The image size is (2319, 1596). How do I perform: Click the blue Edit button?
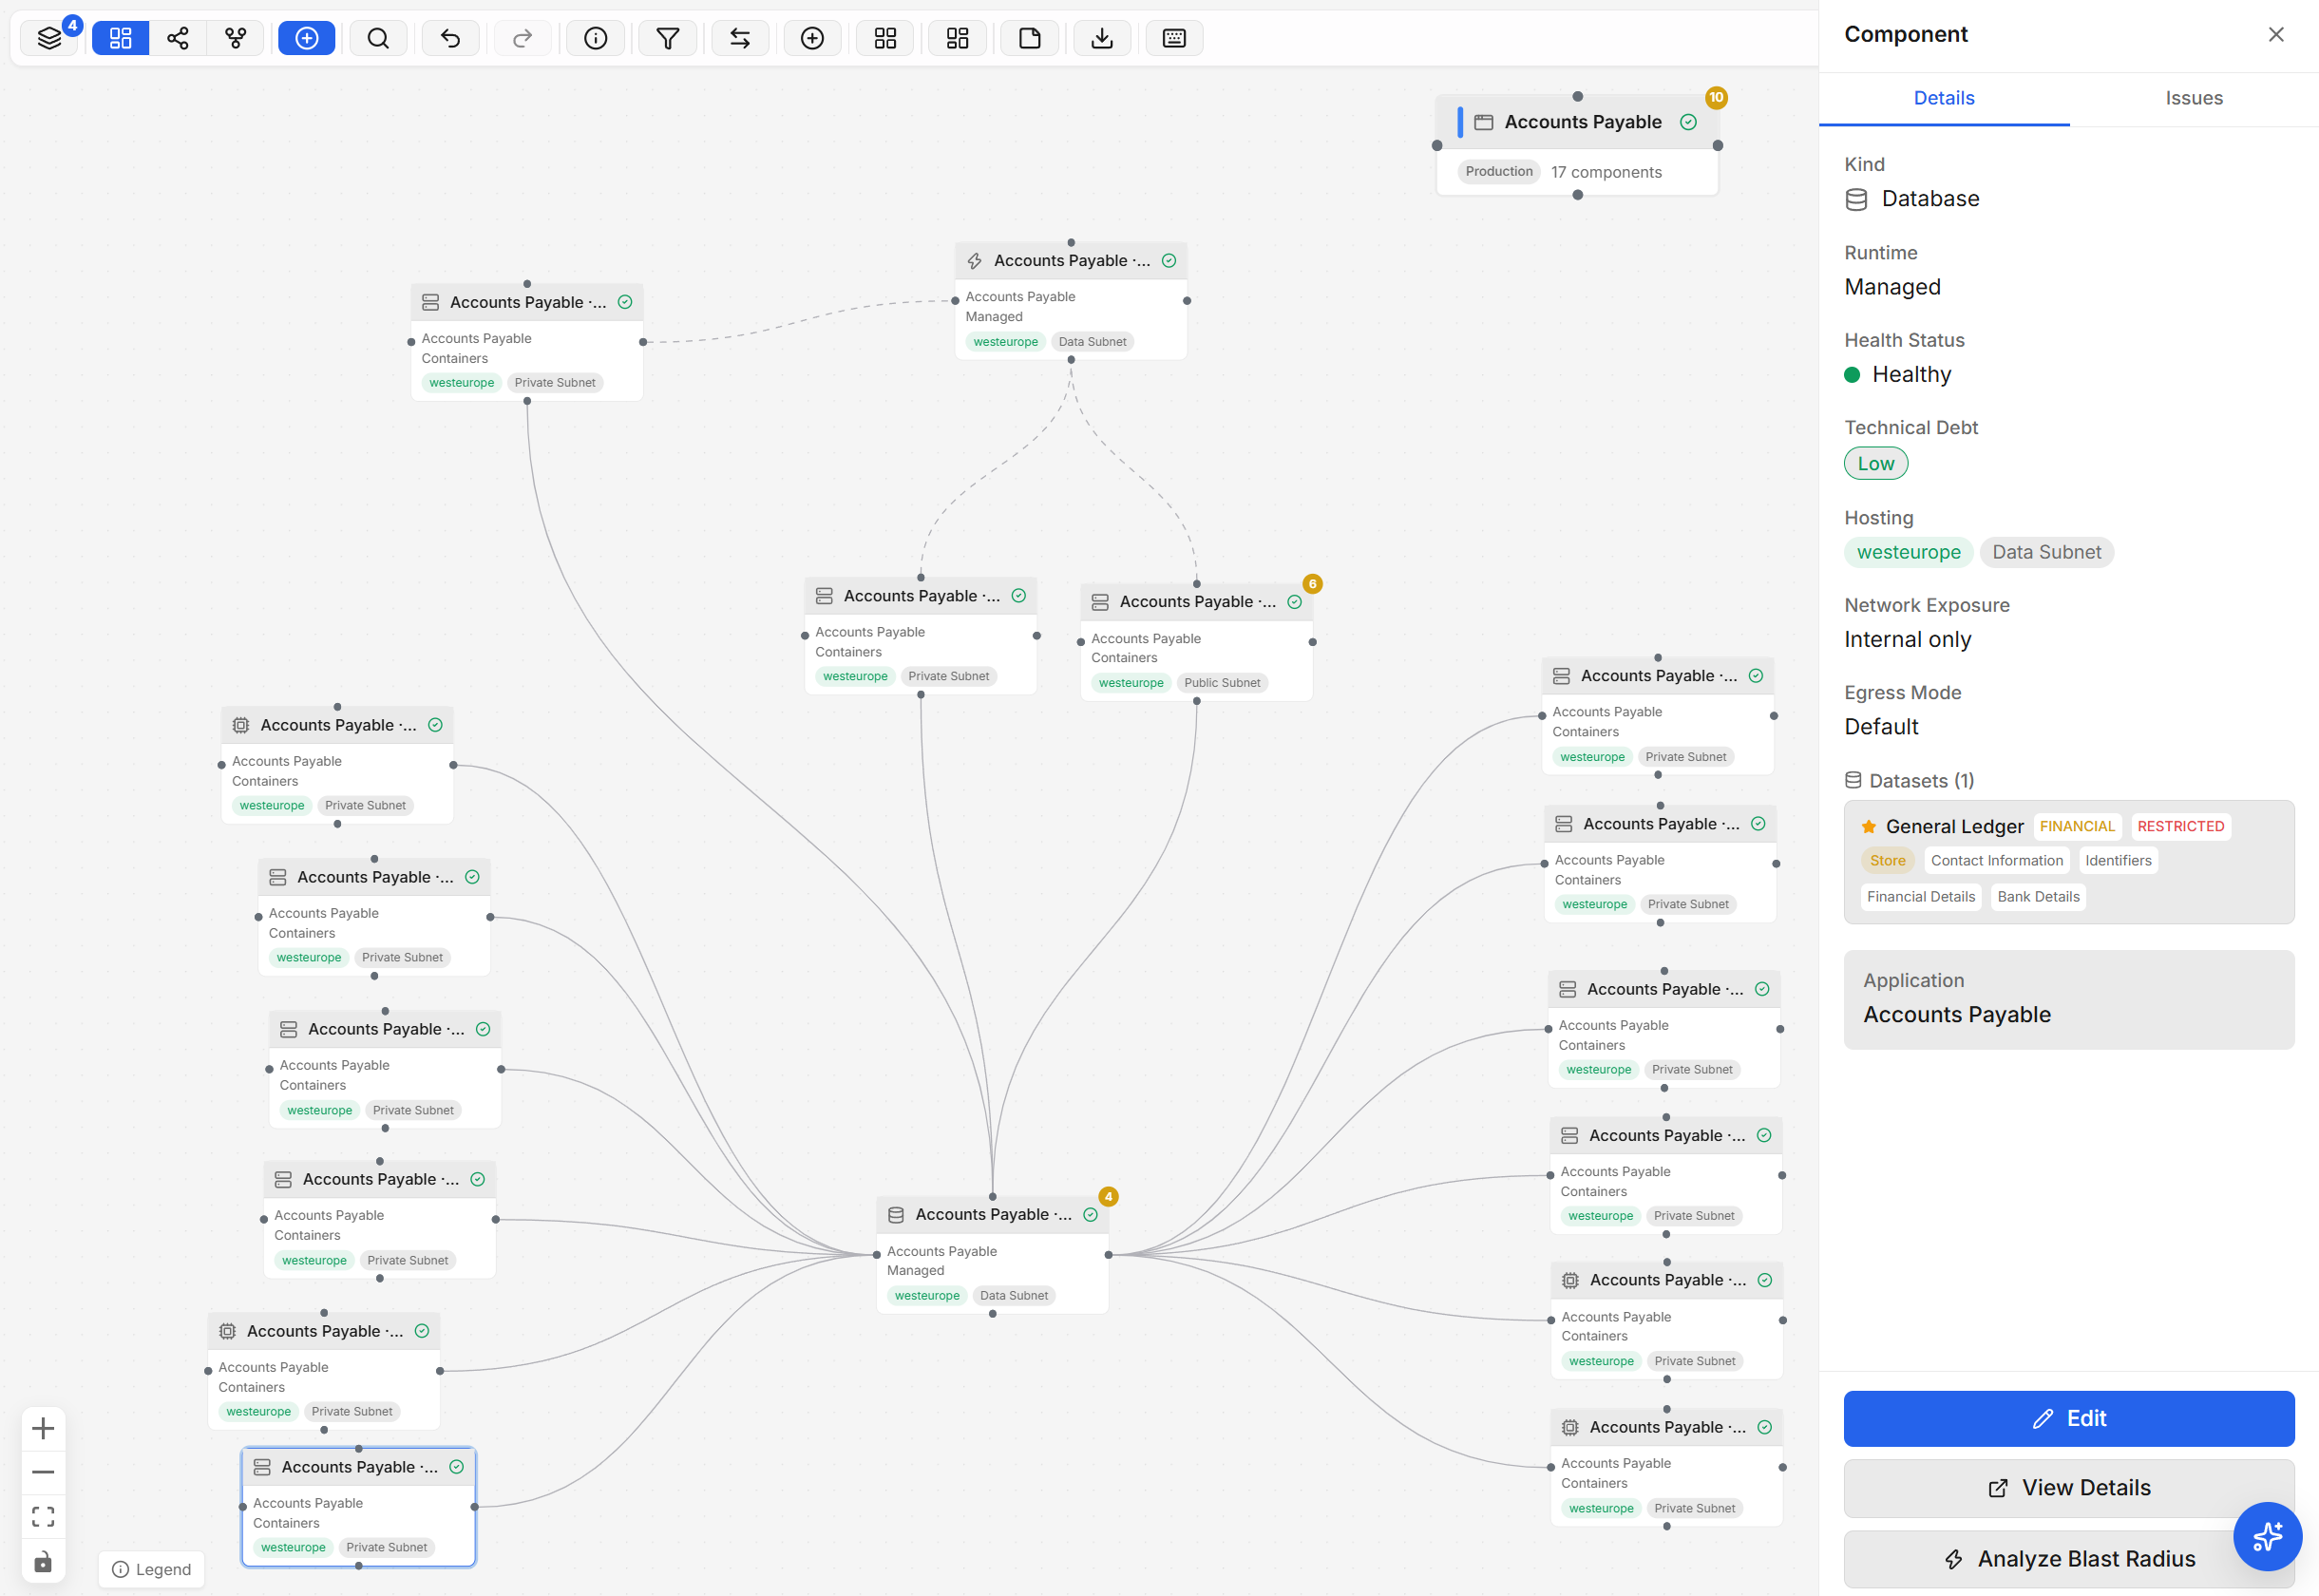tap(2069, 1418)
